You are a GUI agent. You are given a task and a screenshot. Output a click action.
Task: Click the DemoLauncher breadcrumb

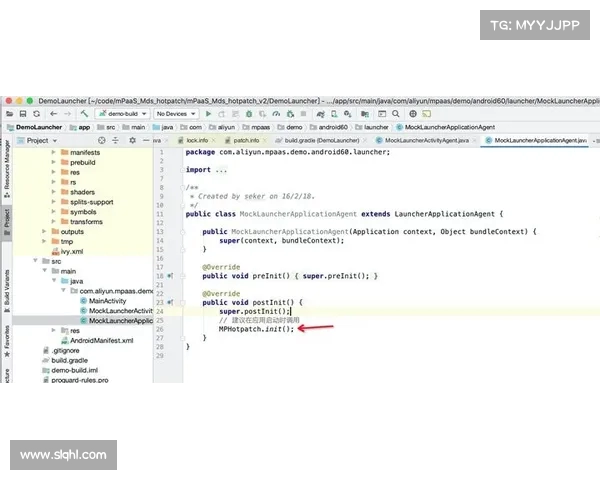[35, 127]
